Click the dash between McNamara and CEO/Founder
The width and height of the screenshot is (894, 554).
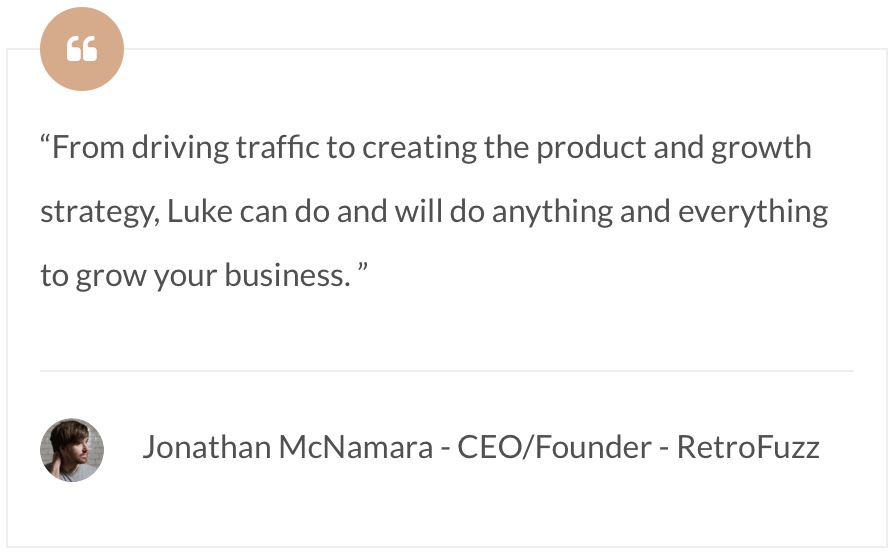coord(445,450)
